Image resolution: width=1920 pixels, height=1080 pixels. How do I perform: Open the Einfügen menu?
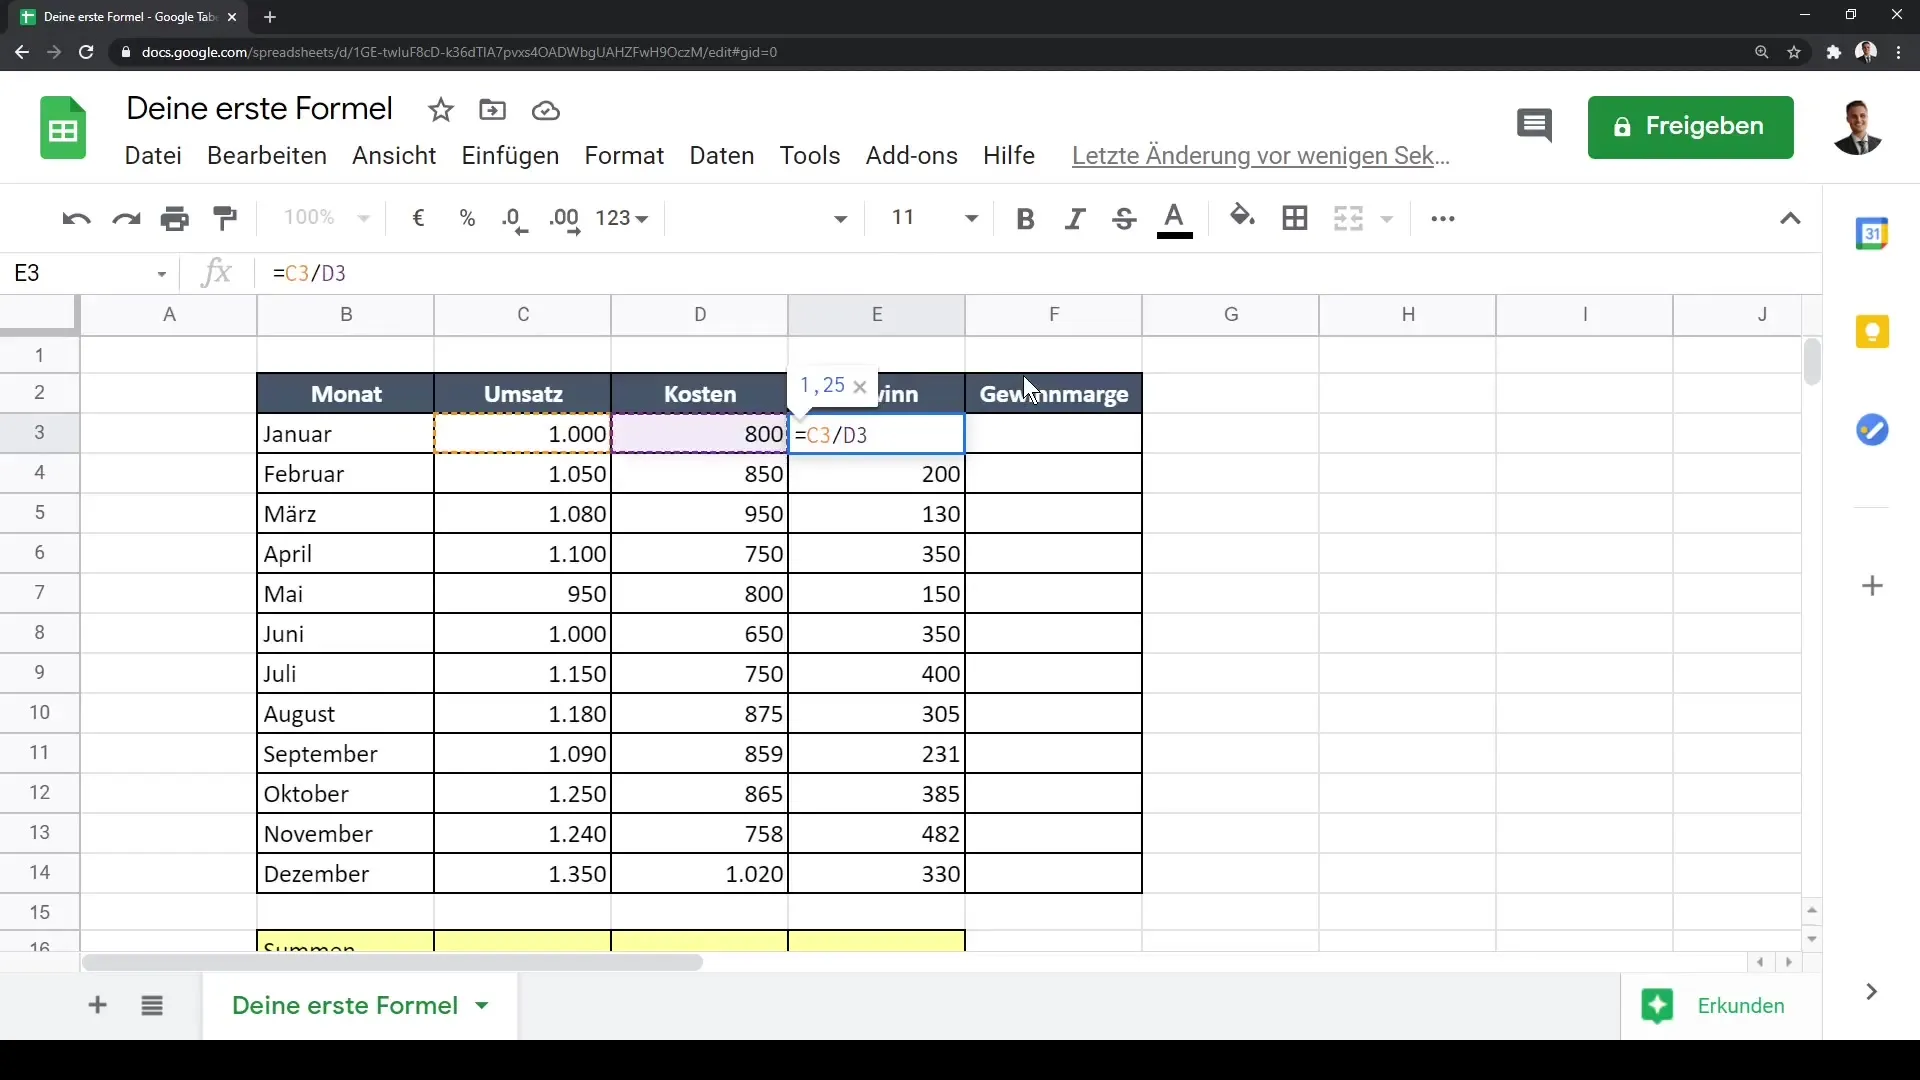click(x=509, y=154)
